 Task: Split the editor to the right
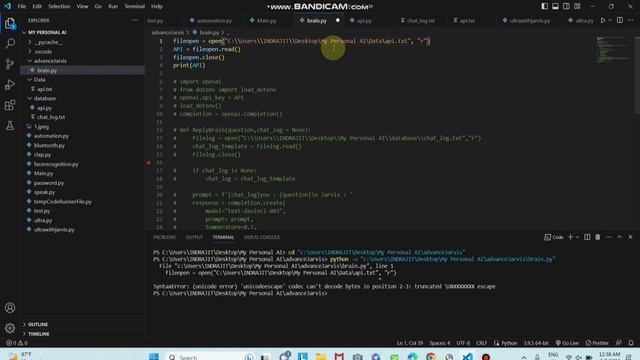click(x=620, y=20)
